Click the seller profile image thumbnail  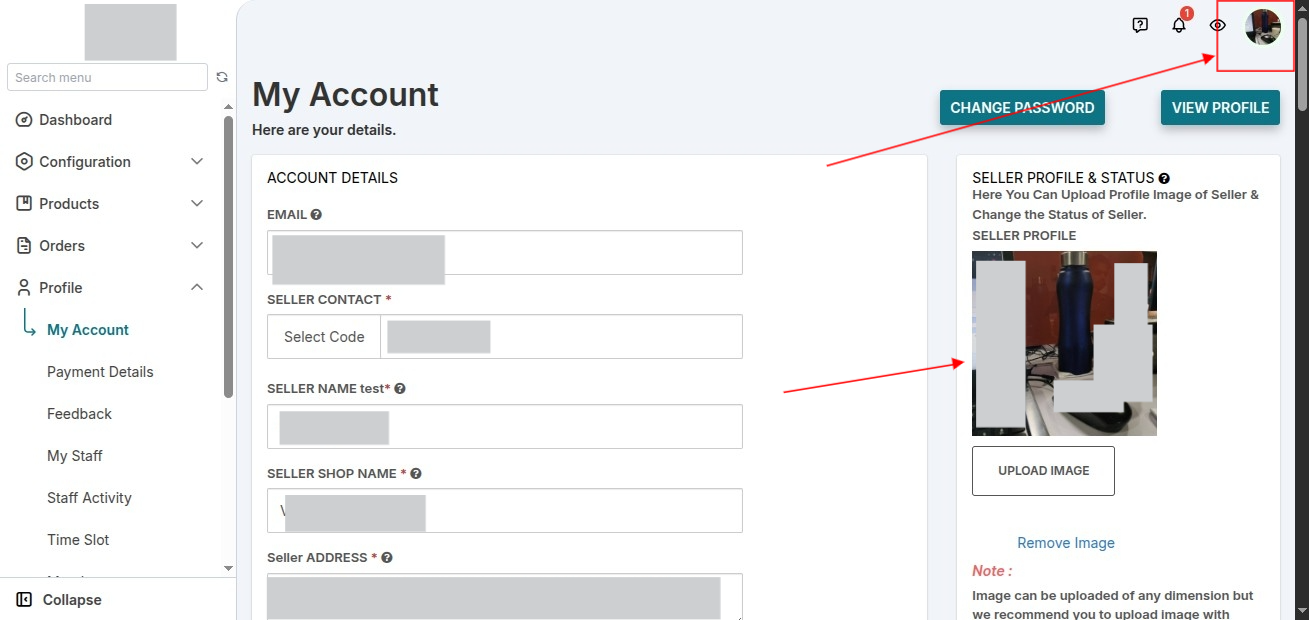point(1064,343)
